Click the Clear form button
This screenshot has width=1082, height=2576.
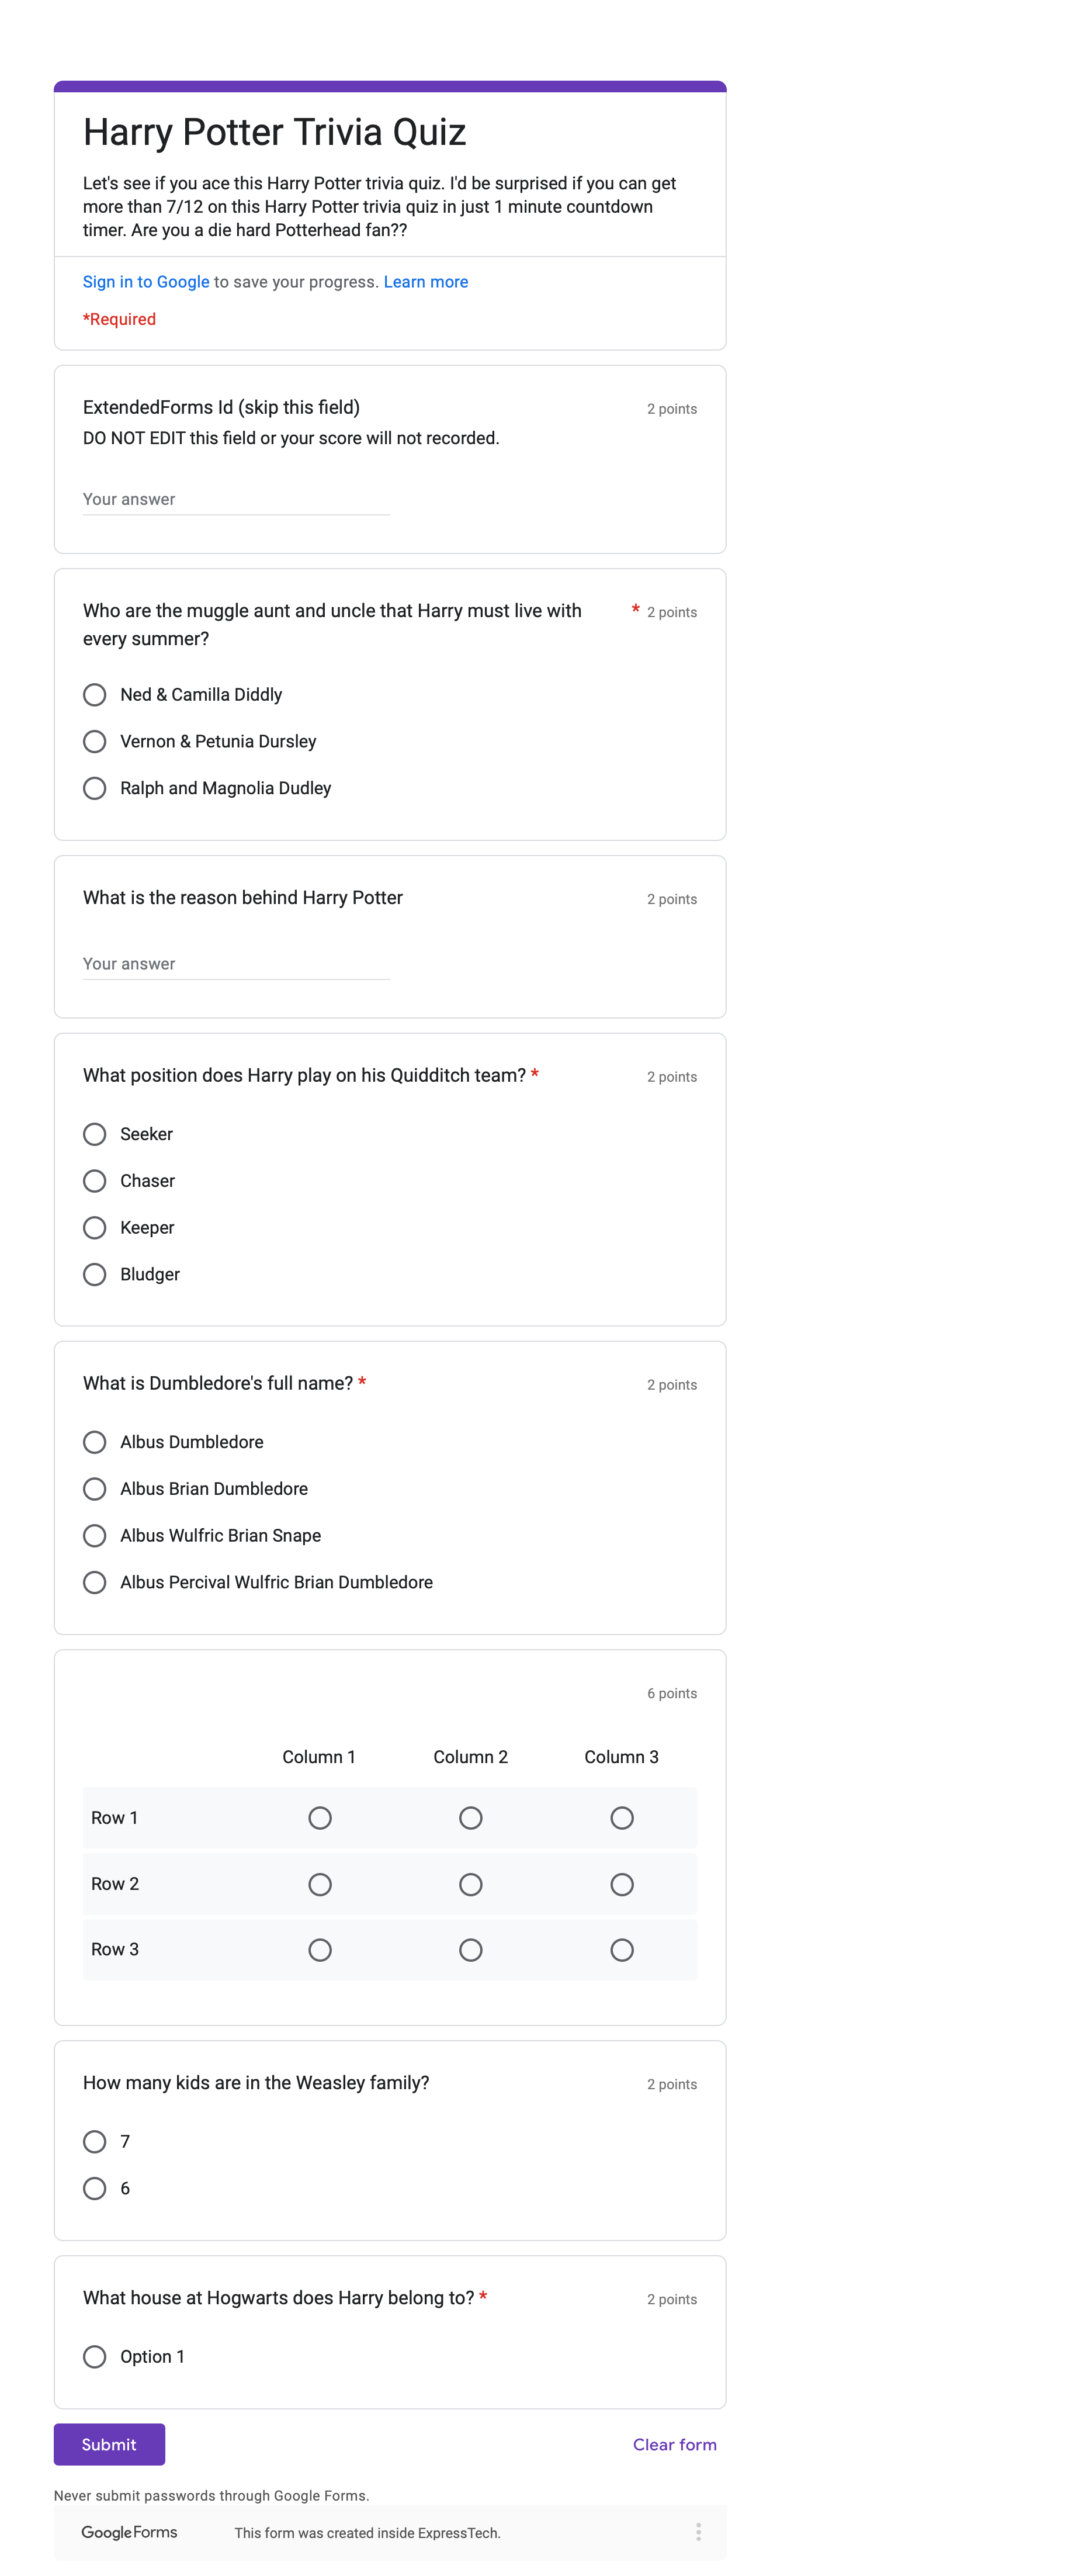coord(674,2444)
